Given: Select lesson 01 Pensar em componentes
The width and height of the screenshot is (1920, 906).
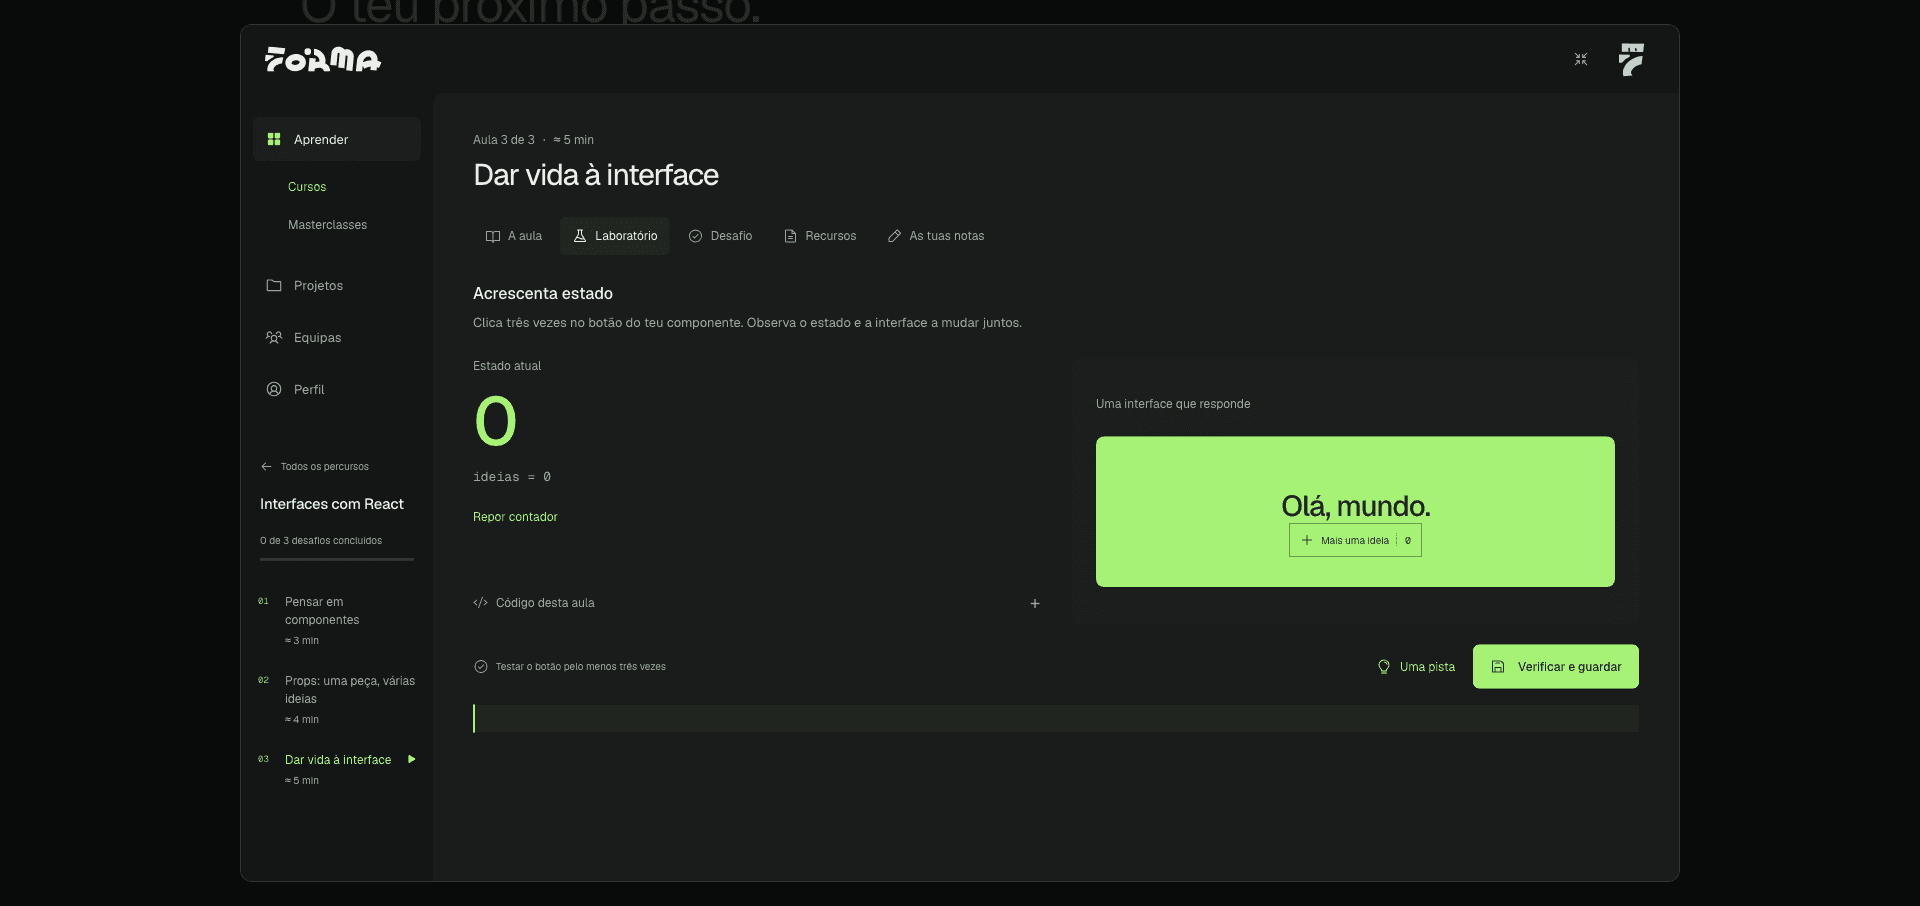Looking at the screenshot, I should (x=337, y=620).
